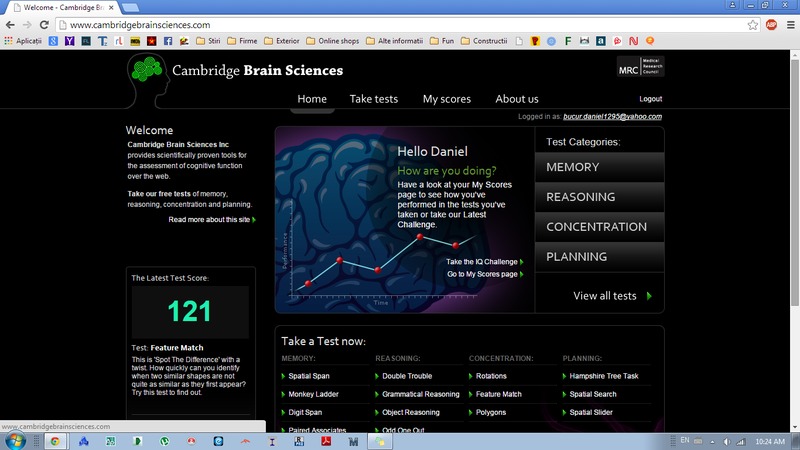Click the MRC Medical Research Council logo
Viewport: 800px width, 450px height.
[x=640, y=66]
